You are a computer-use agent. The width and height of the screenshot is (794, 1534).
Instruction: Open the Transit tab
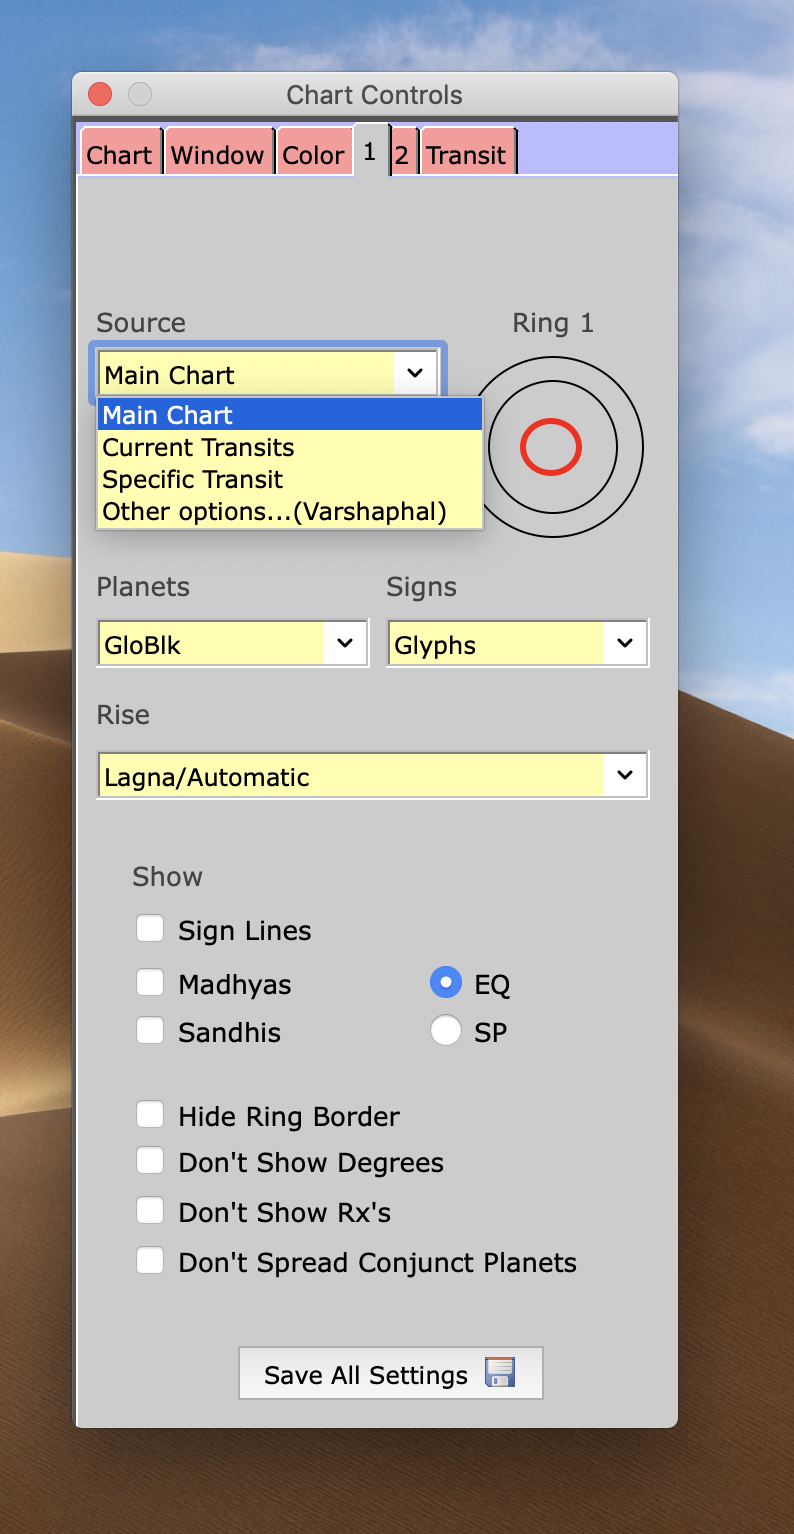pos(466,155)
